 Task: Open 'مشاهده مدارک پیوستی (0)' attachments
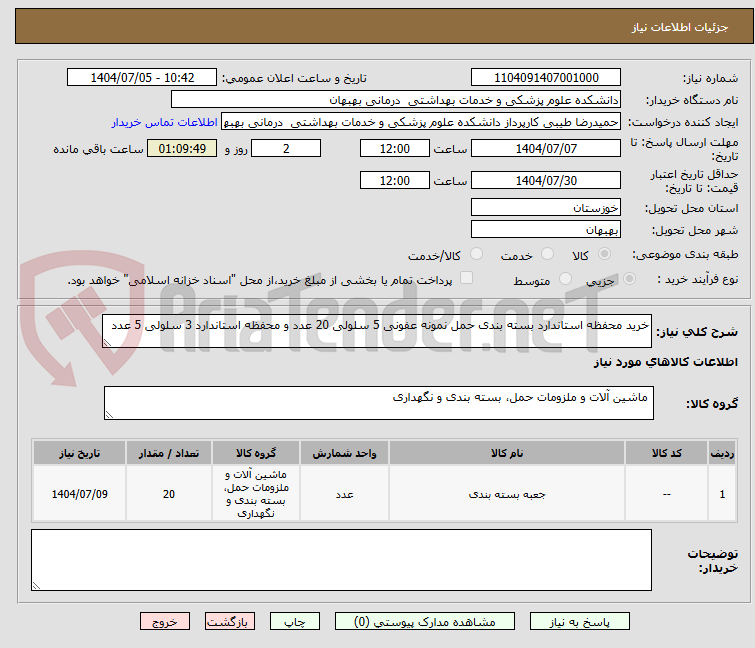click(x=428, y=621)
